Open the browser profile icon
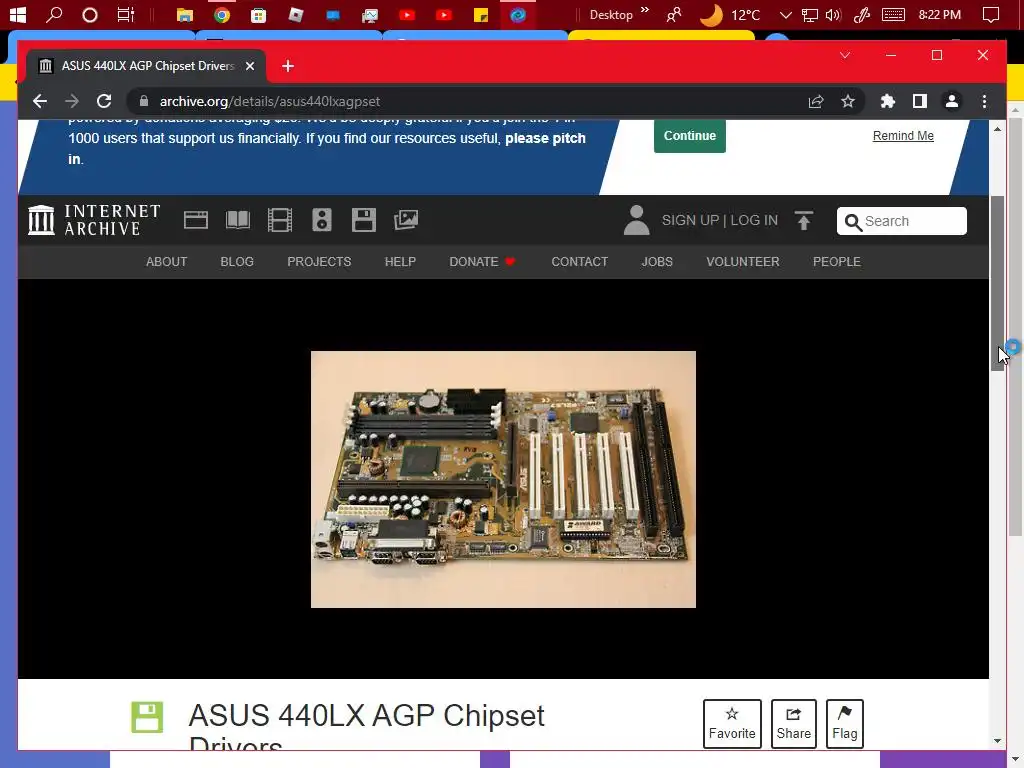Screen dimensions: 1024x768 tap(952, 101)
